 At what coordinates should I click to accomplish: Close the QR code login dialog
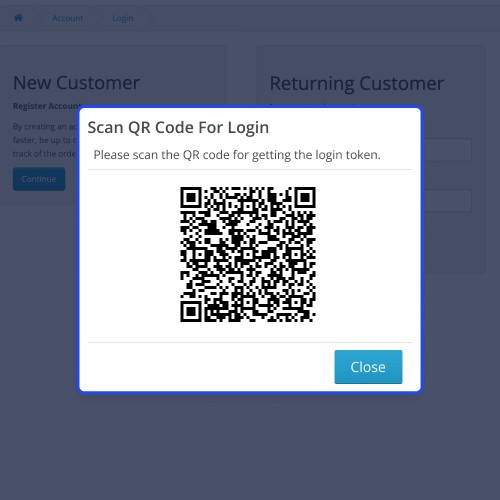[368, 367]
